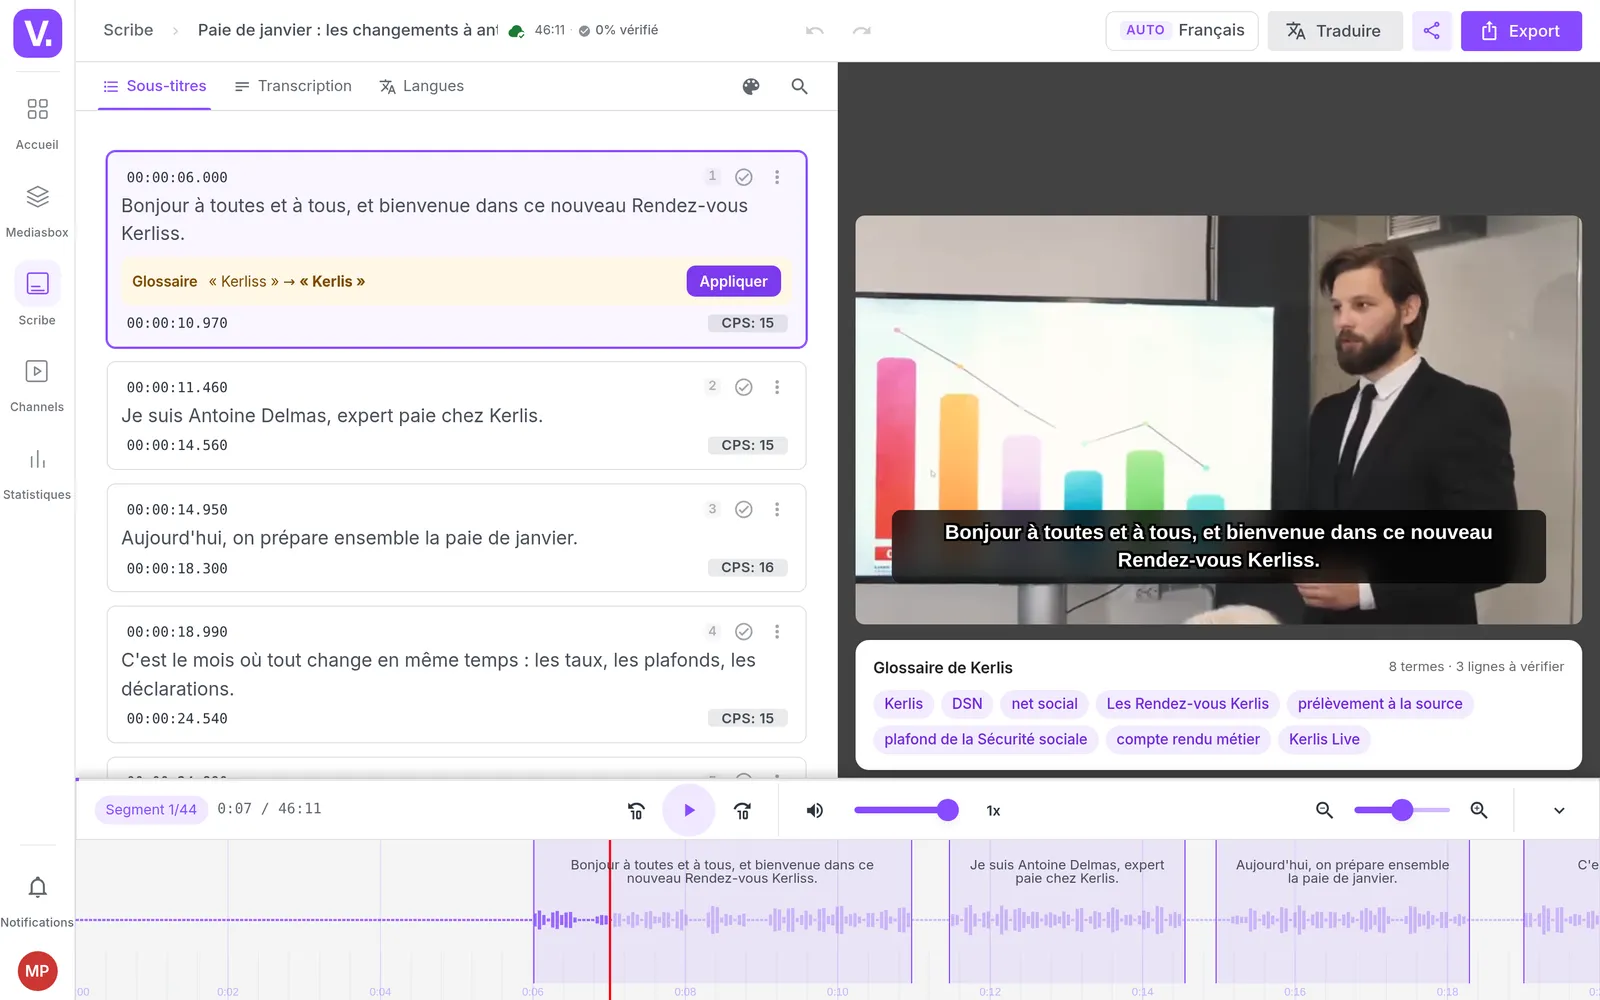Click the Export button
The image size is (1600, 1000).
tap(1521, 31)
